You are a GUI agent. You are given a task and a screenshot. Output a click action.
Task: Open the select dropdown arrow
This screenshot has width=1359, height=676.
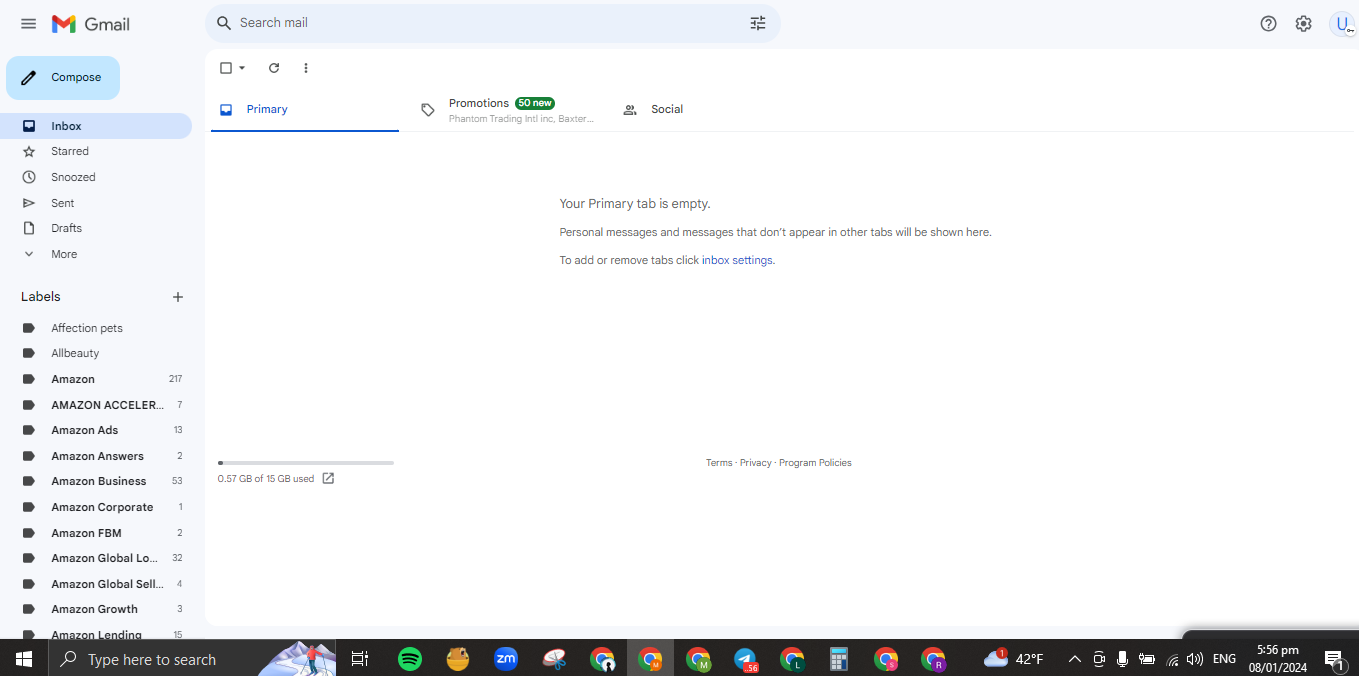(x=242, y=68)
